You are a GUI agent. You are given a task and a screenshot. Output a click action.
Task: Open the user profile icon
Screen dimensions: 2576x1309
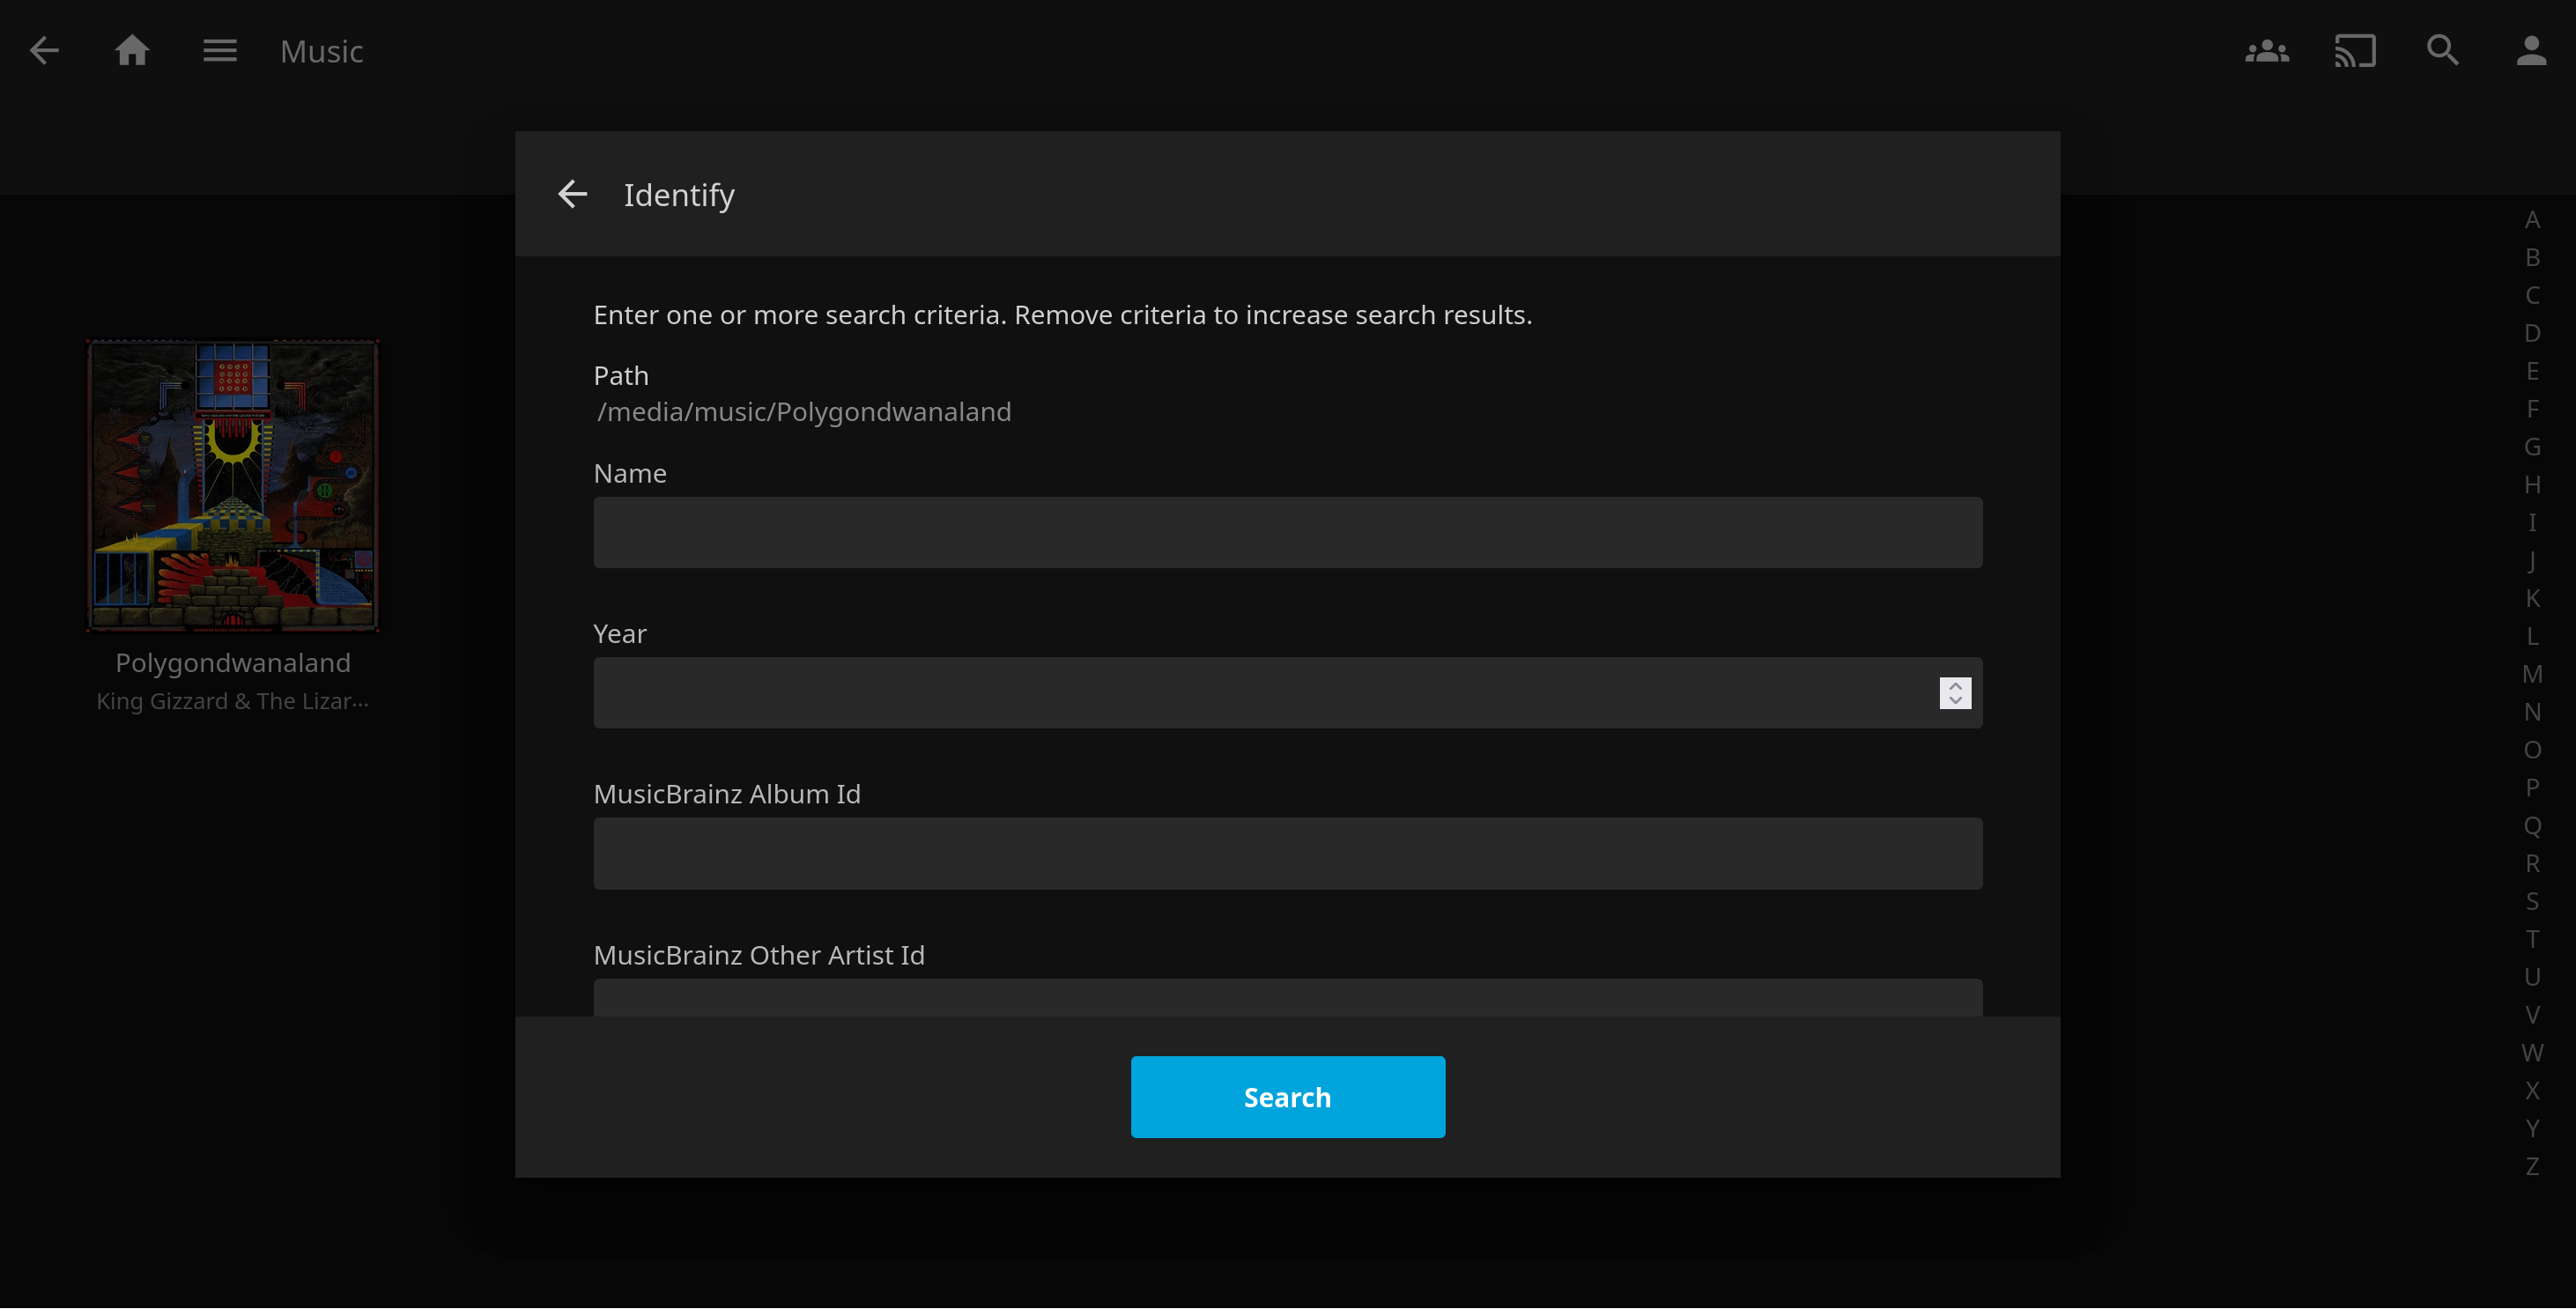click(x=2530, y=51)
